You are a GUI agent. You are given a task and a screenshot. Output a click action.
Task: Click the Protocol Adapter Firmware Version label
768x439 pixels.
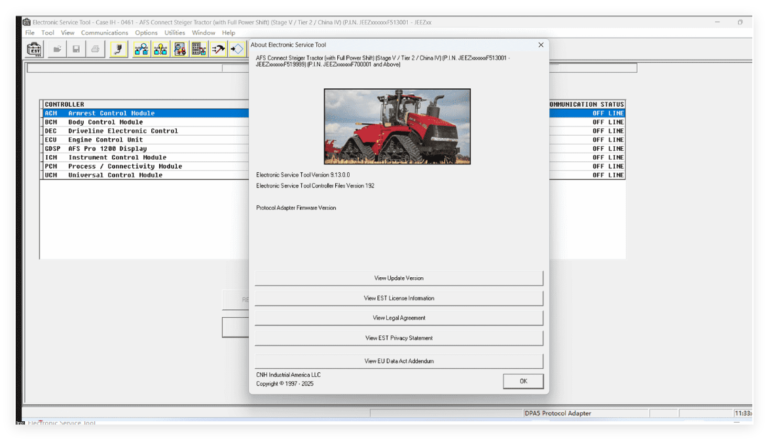pyautogui.click(x=296, y=208)
